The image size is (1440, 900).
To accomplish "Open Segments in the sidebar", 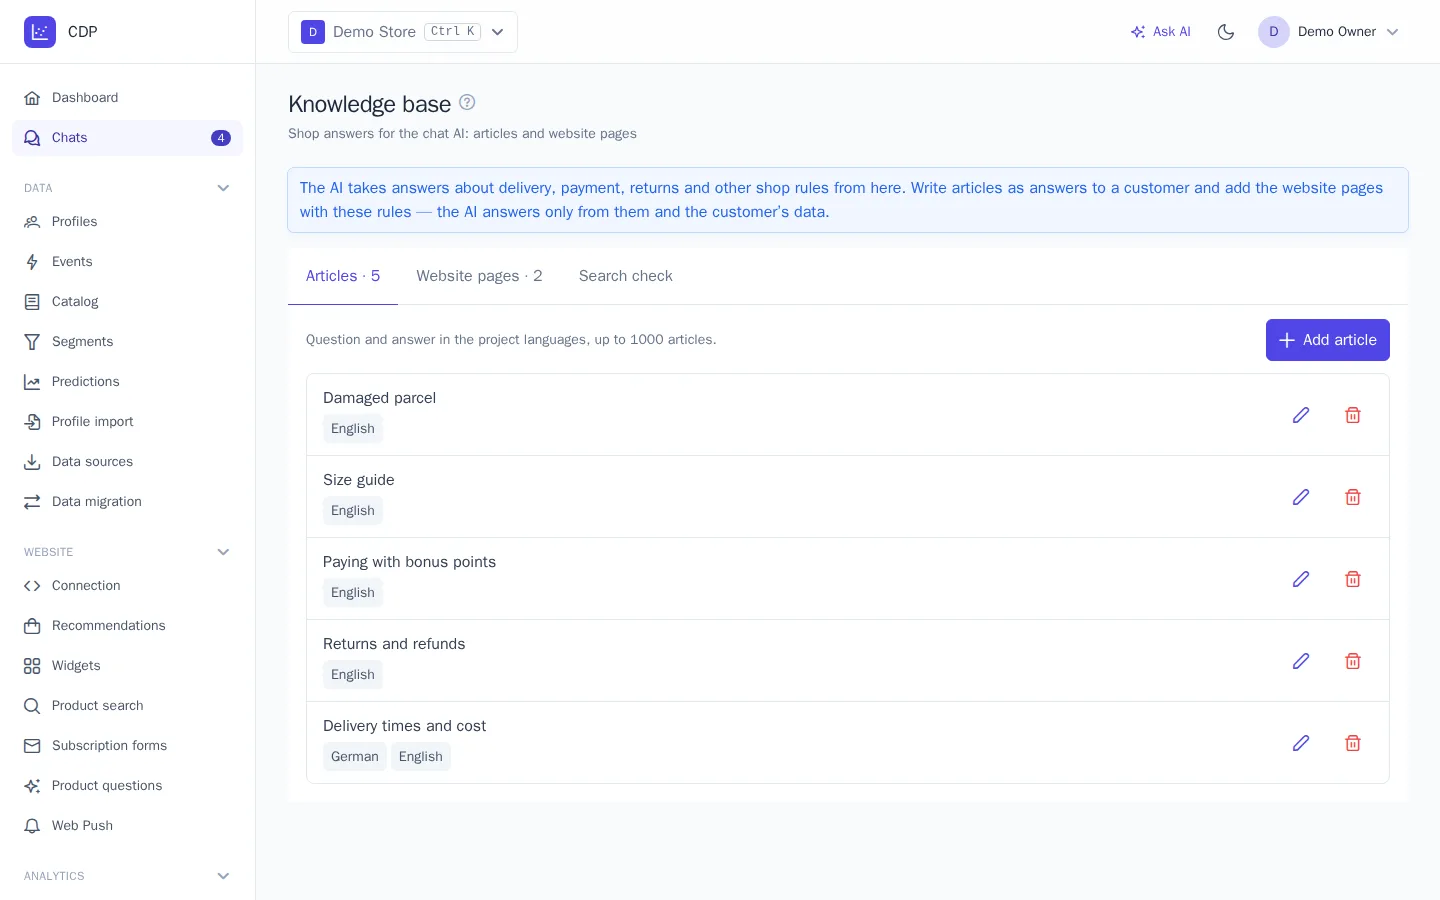I will pos(127,342).
